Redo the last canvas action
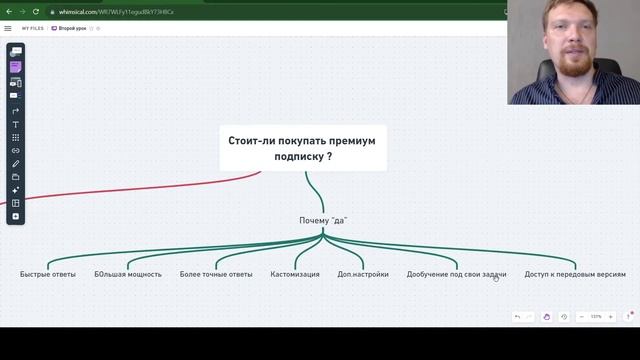The height and width of the screenshot is (360, 640). pyautogui.click(x=529, y=317)
